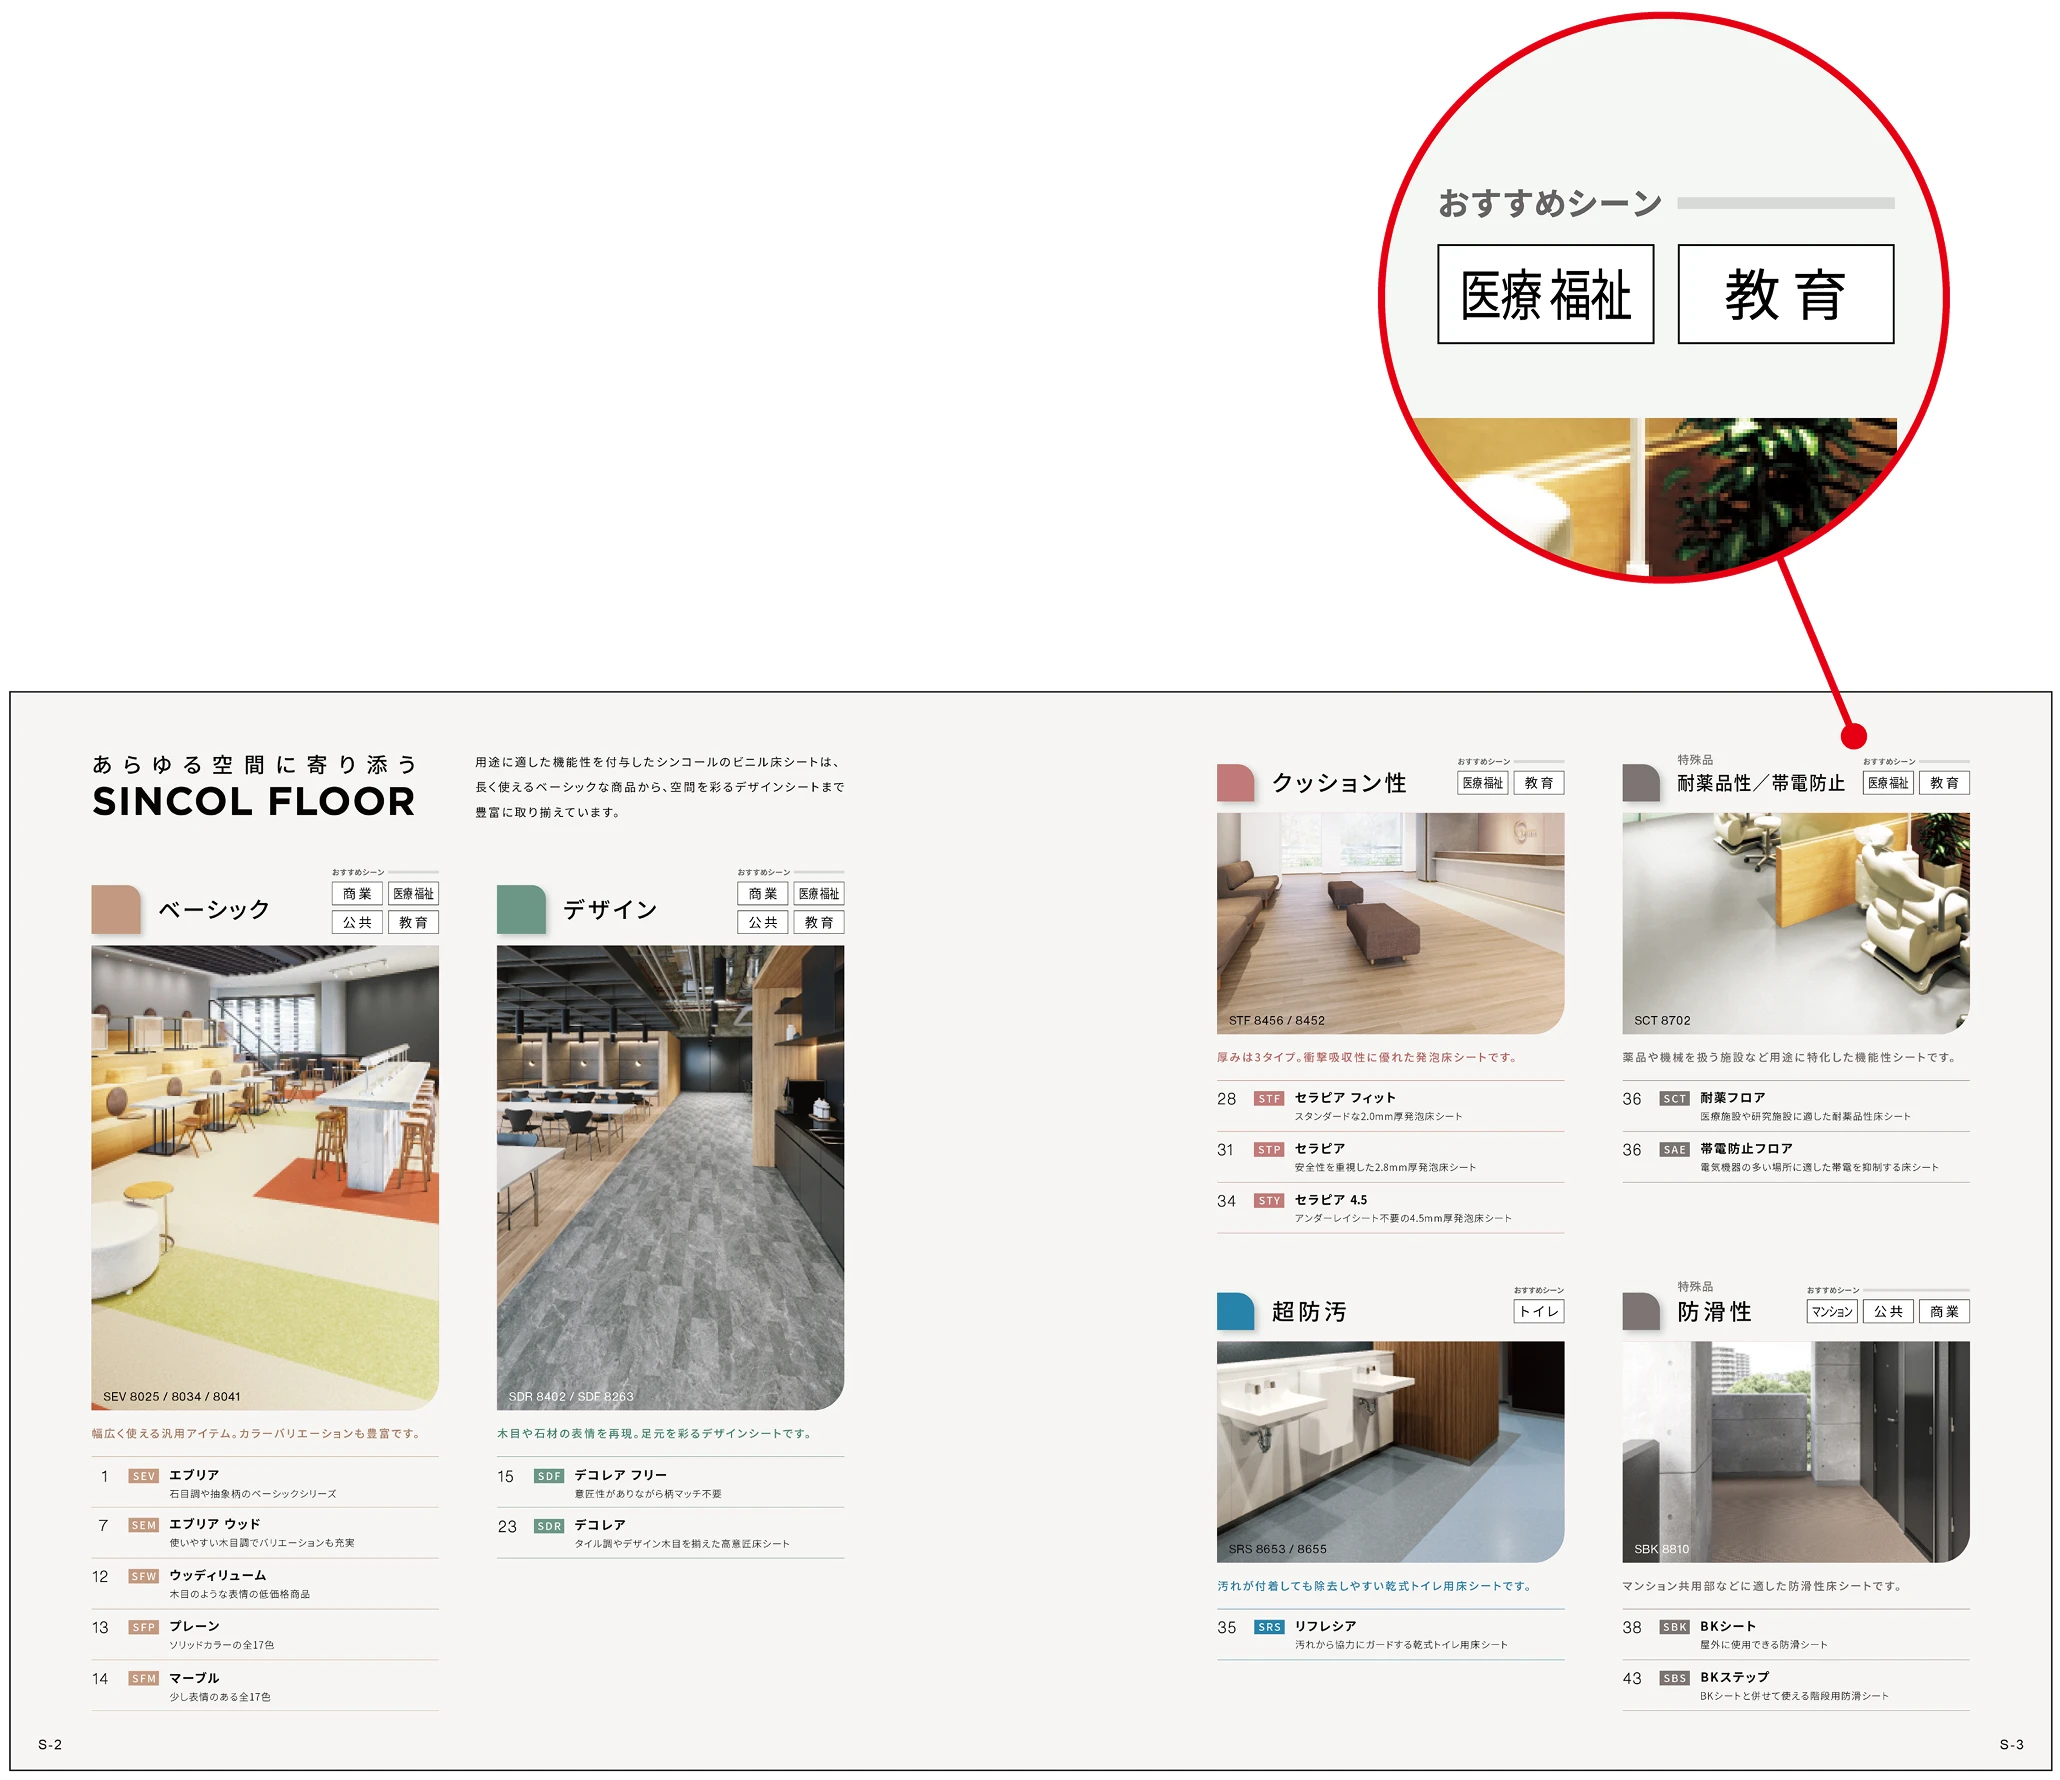Click the blue swatch beside 超防汚 heading

coord(1235,1311)
